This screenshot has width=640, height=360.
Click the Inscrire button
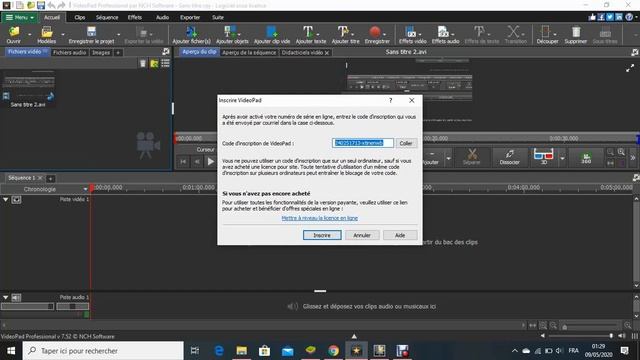click(322, 235)
